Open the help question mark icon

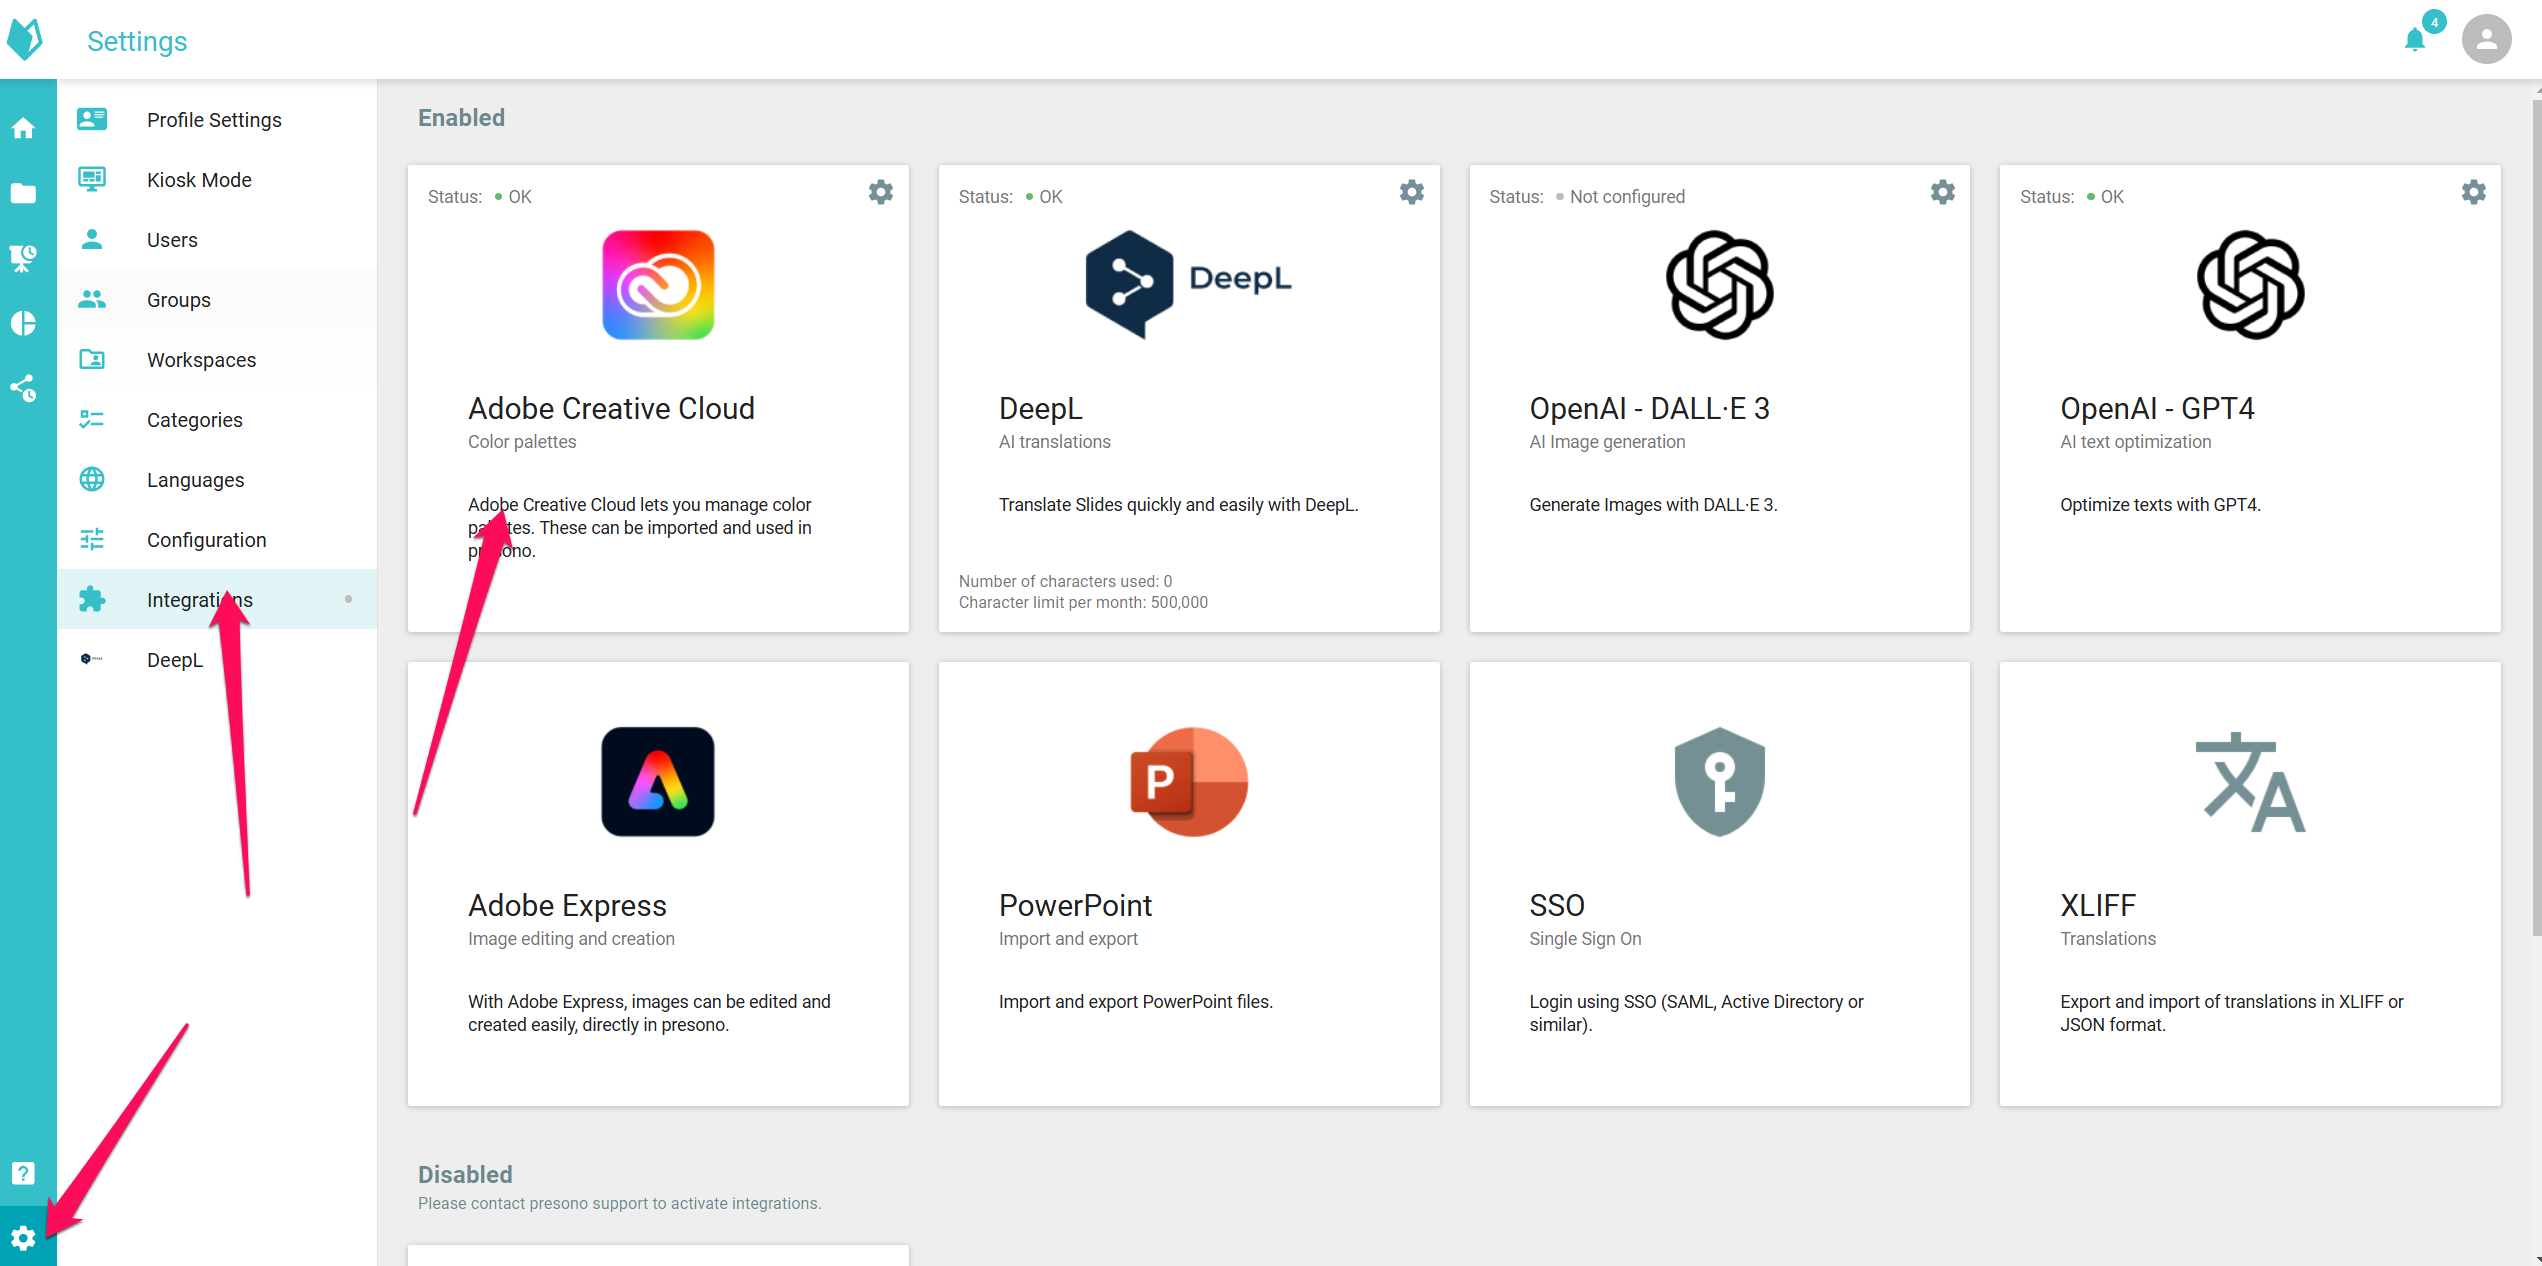(23, 1173)
